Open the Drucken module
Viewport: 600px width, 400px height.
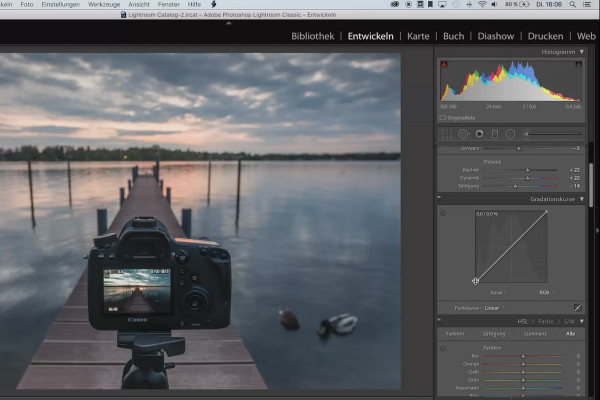point(545,36)
